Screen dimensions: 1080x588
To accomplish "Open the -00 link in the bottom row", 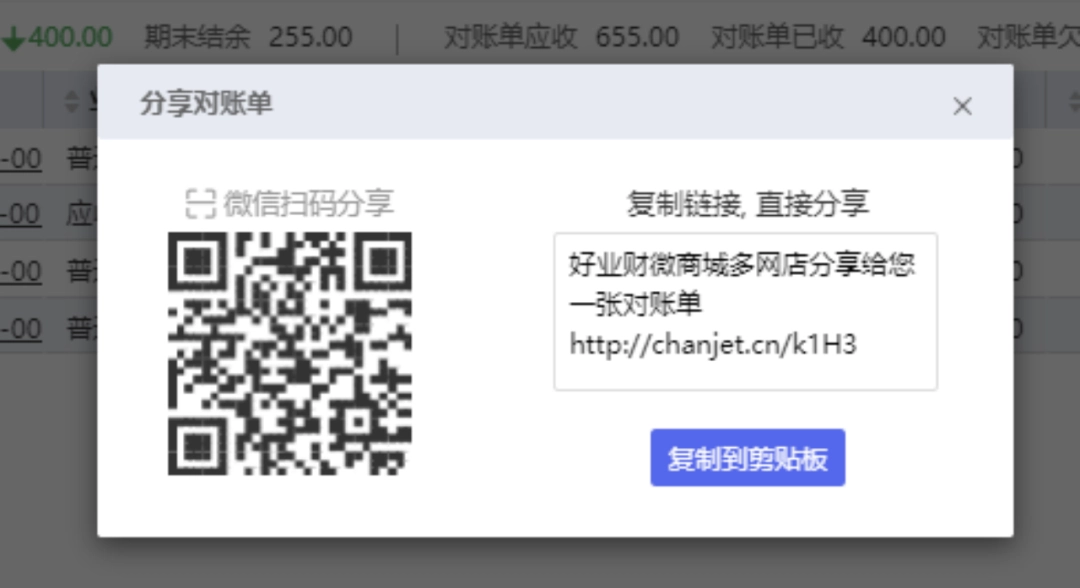I will pos(21,329).
